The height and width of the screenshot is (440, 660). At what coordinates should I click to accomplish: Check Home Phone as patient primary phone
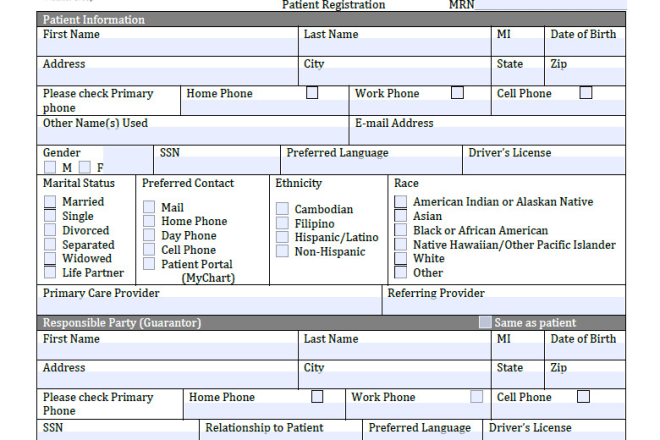312,93
